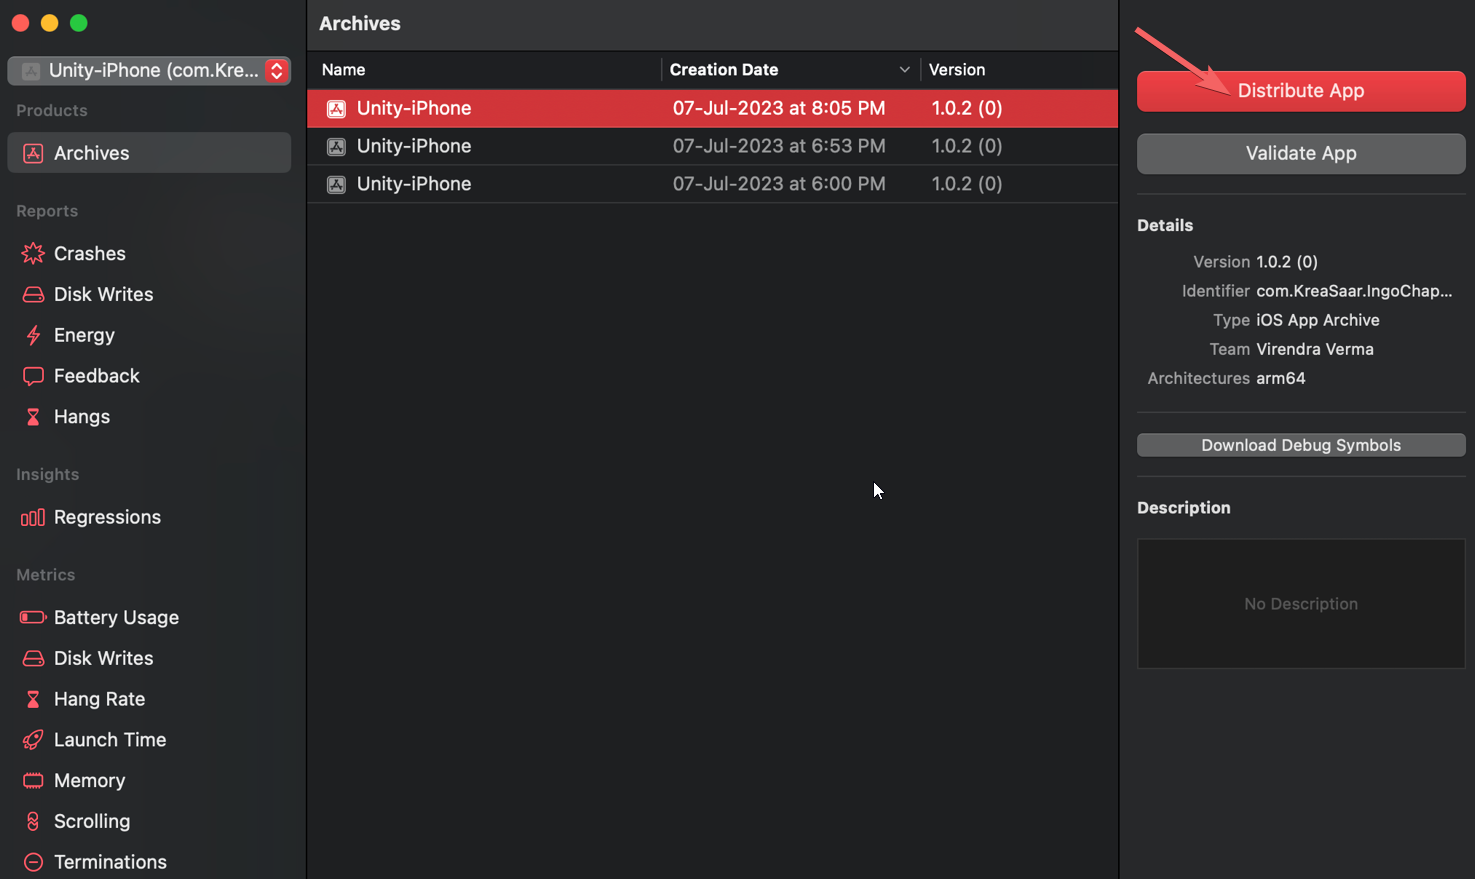The image size is (1475, 879).
Task: Open Archives in the Products sidebar
Action: click(x=91, y=153)
